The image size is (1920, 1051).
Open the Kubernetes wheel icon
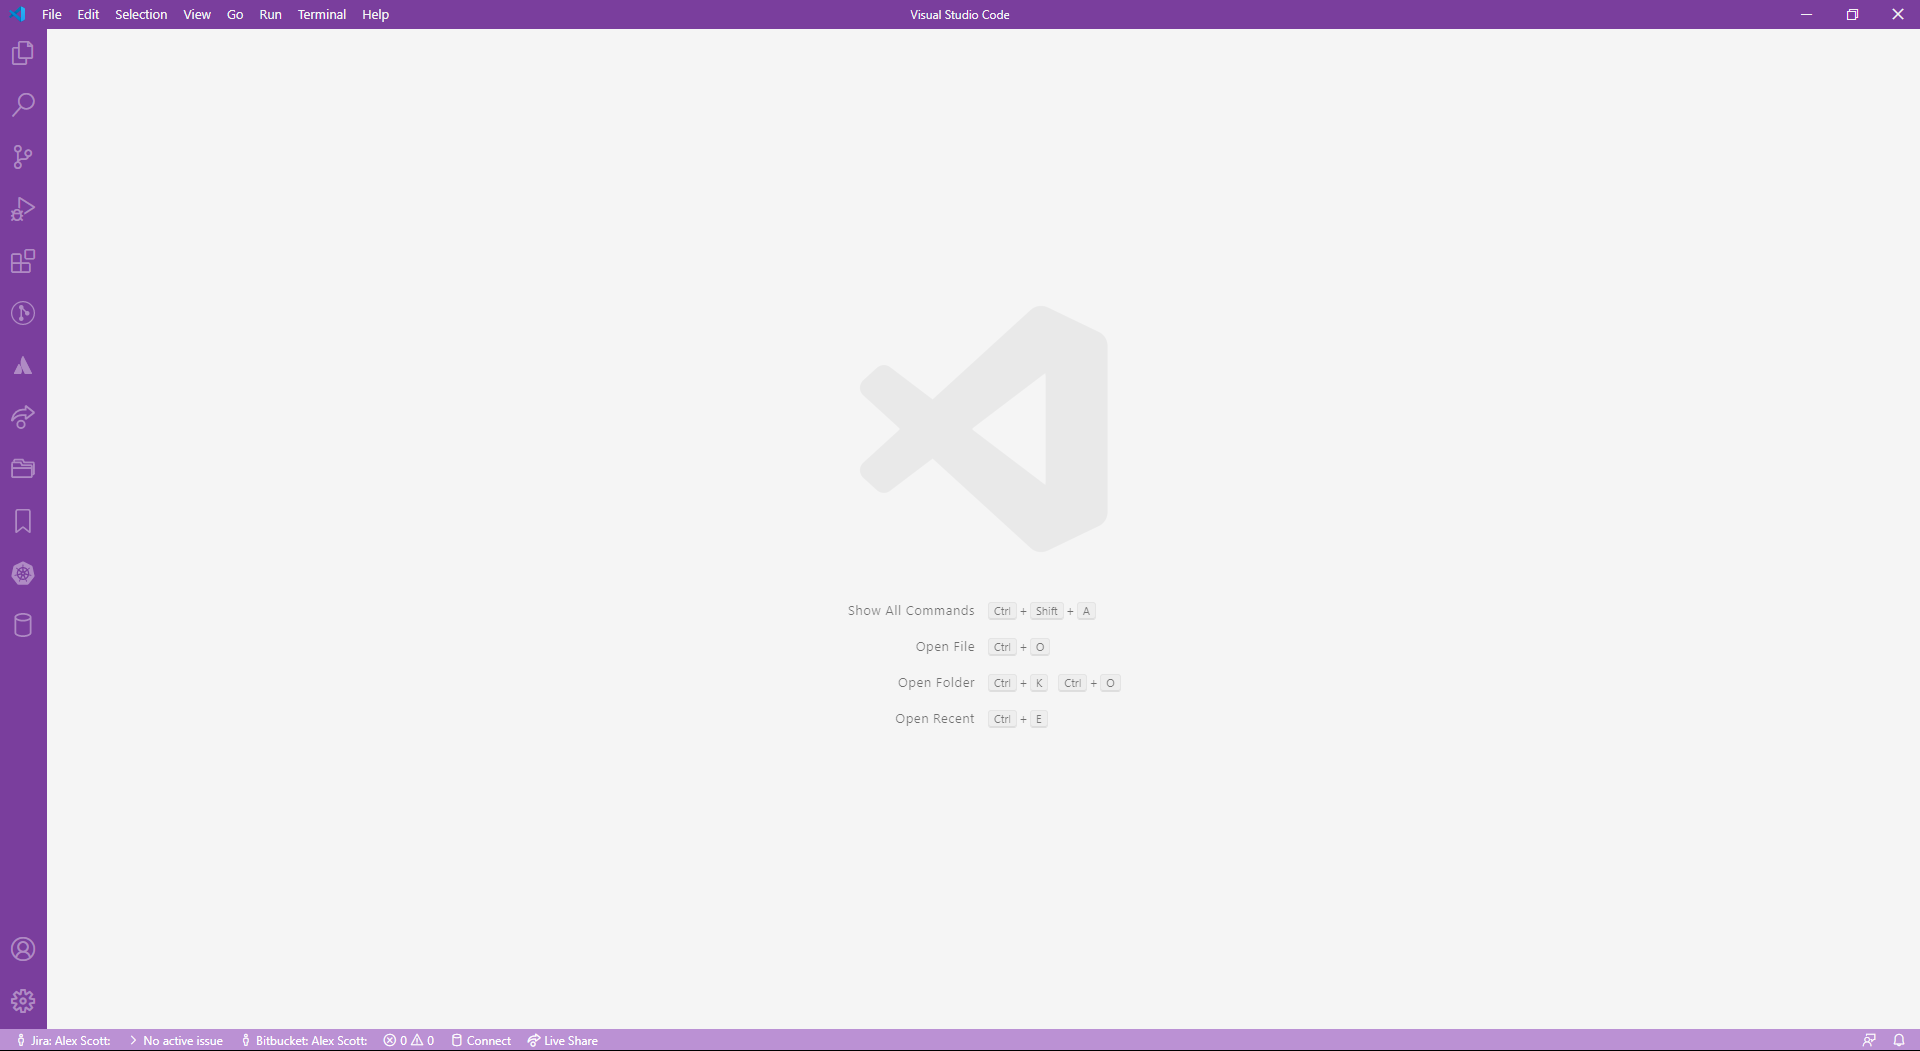pos(23,573)
